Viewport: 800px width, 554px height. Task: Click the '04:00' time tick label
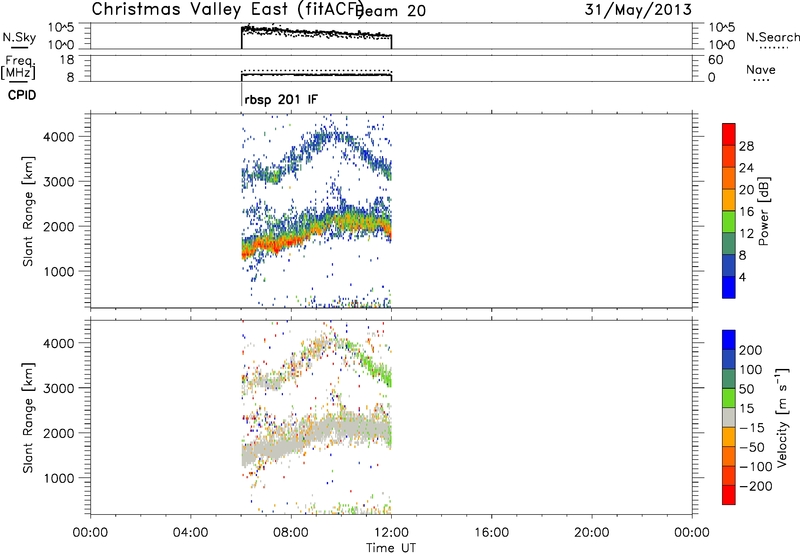pyautogui.click(x=191, y=533)
